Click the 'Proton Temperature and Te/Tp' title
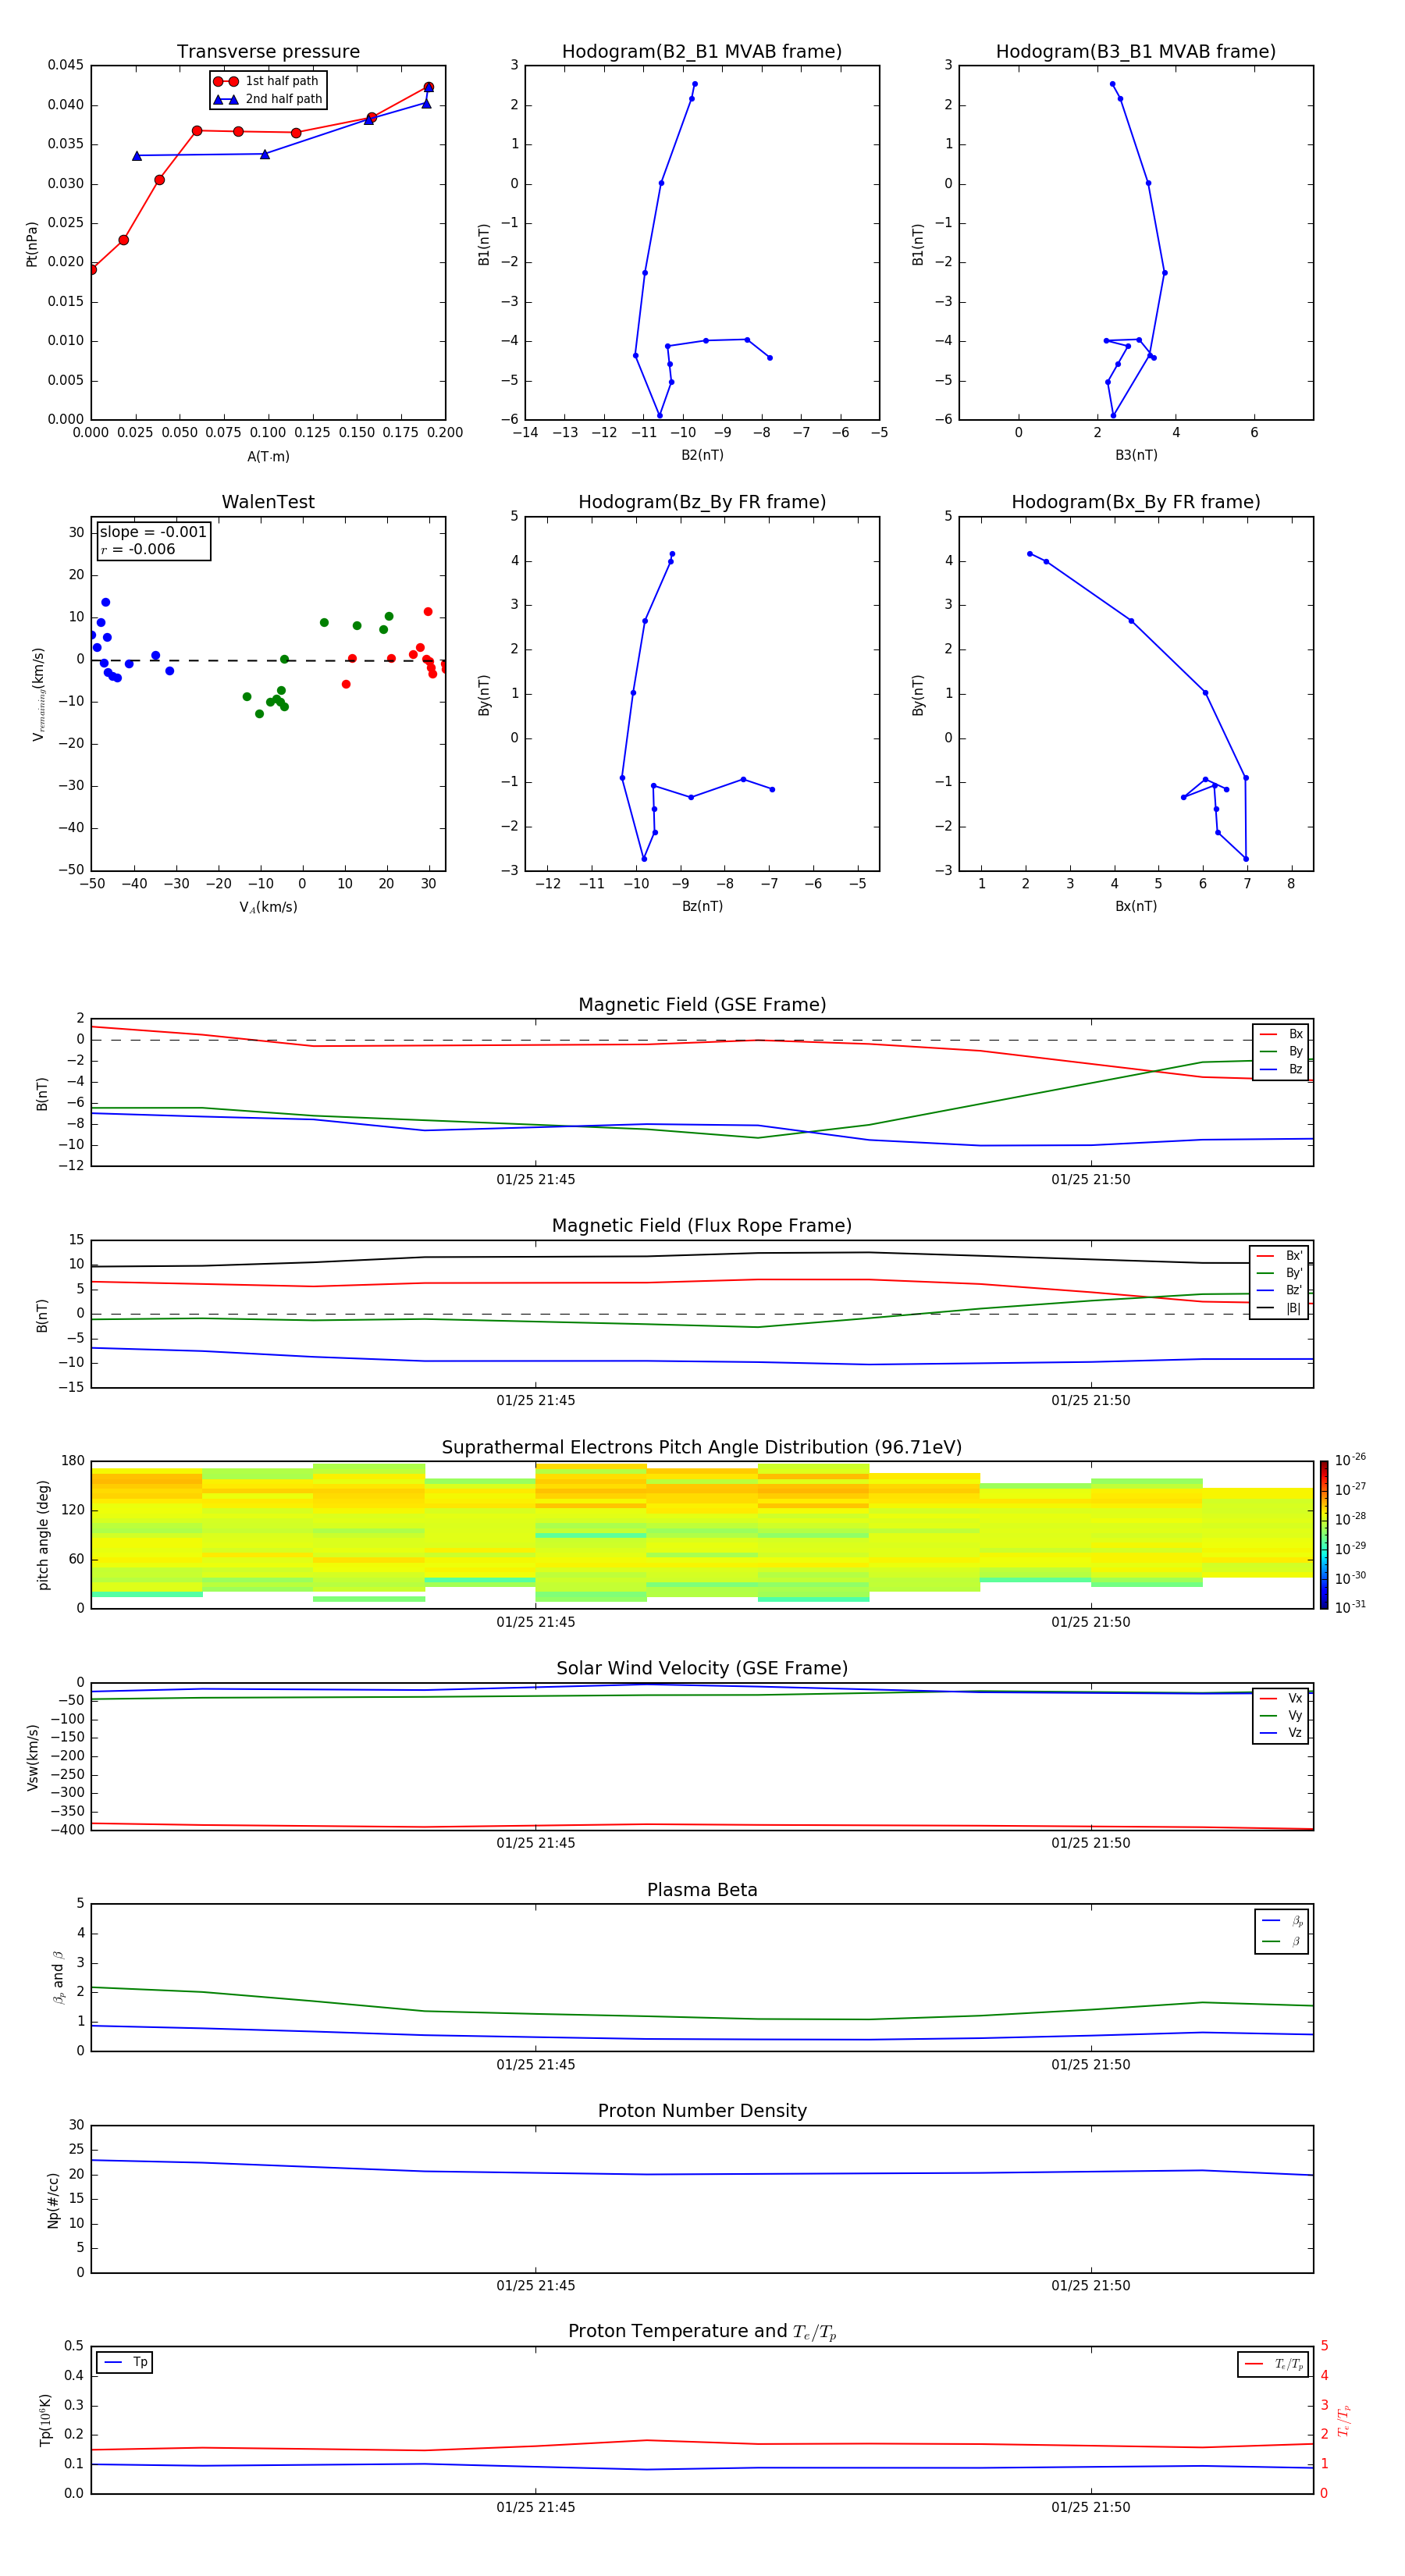 tap(702, 2332)
